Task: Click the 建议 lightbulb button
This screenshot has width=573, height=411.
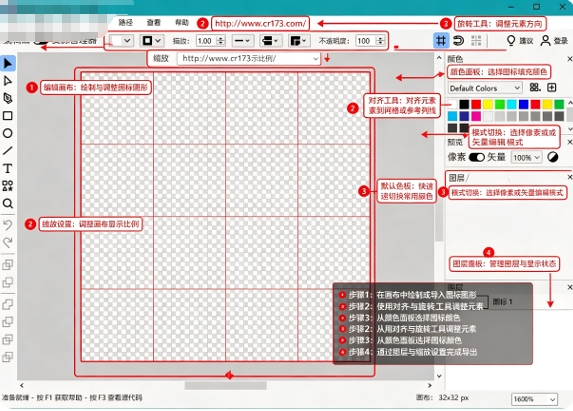Action: click(x=520, y=41)
